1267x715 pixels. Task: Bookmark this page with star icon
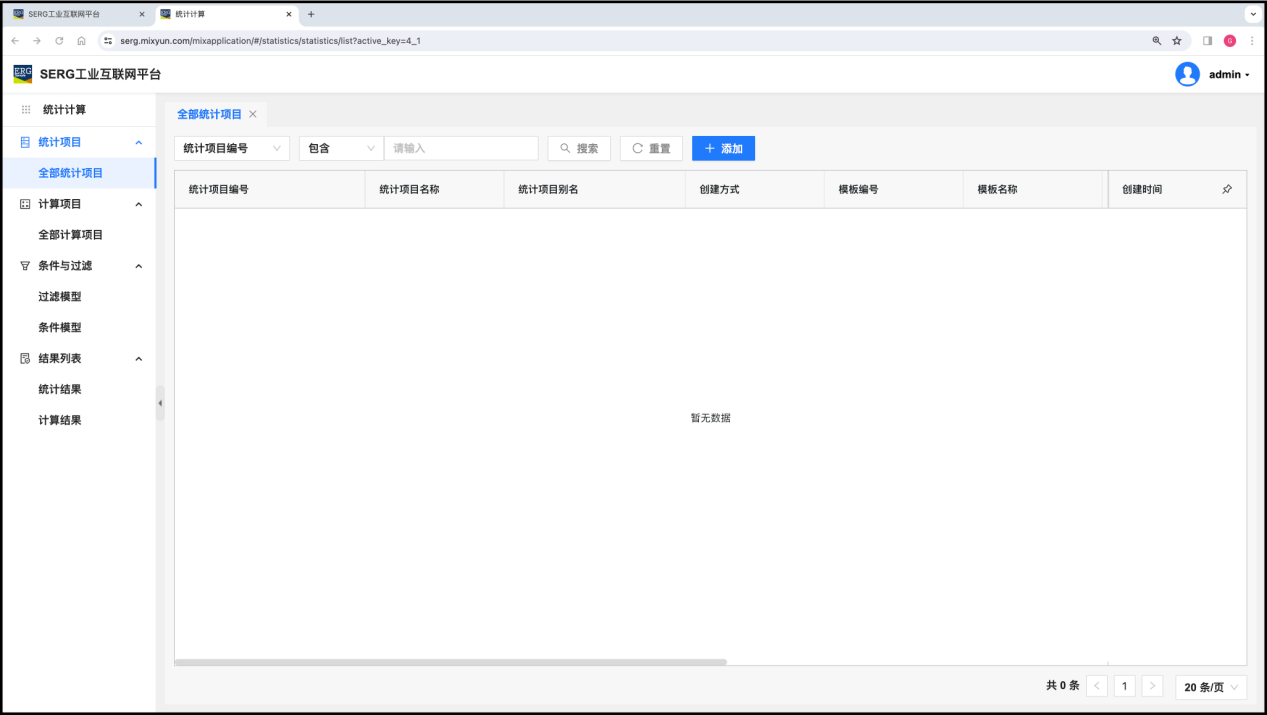1177,41
